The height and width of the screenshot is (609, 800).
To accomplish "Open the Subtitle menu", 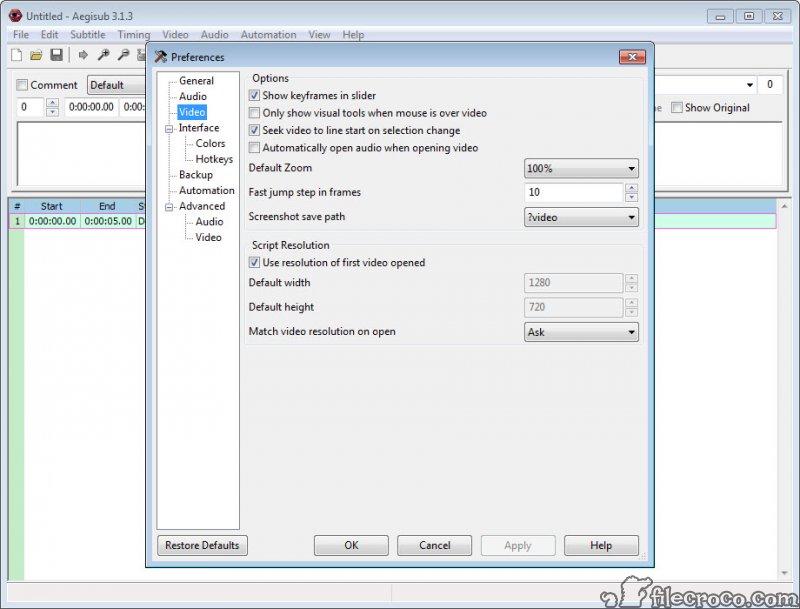I will coord(88,35).
